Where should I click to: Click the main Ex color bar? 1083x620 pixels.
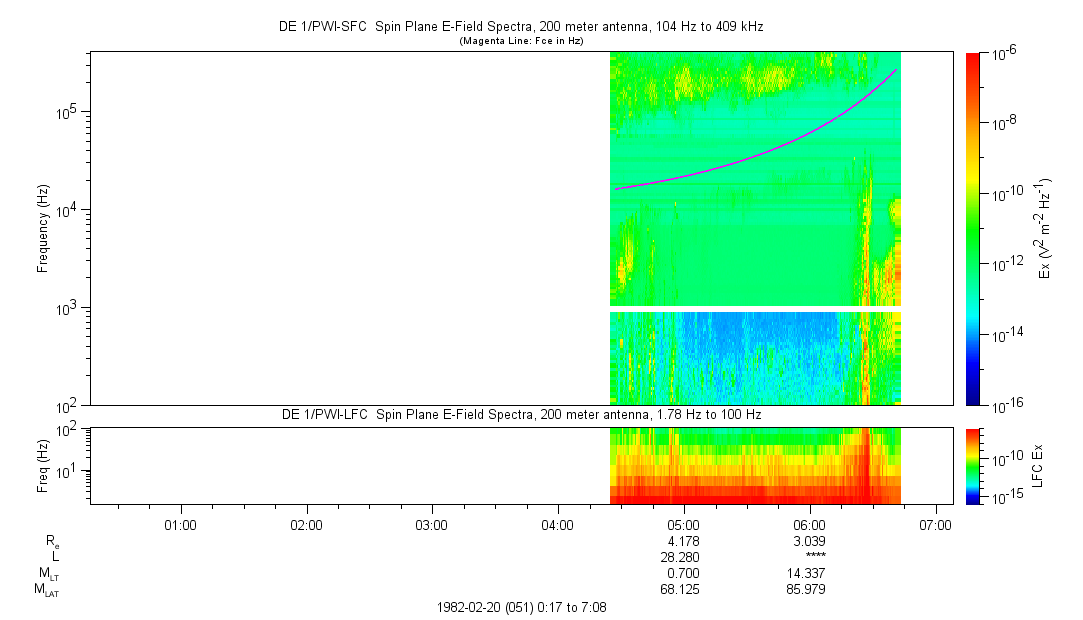pyautogui.click(x=973, y=228)
